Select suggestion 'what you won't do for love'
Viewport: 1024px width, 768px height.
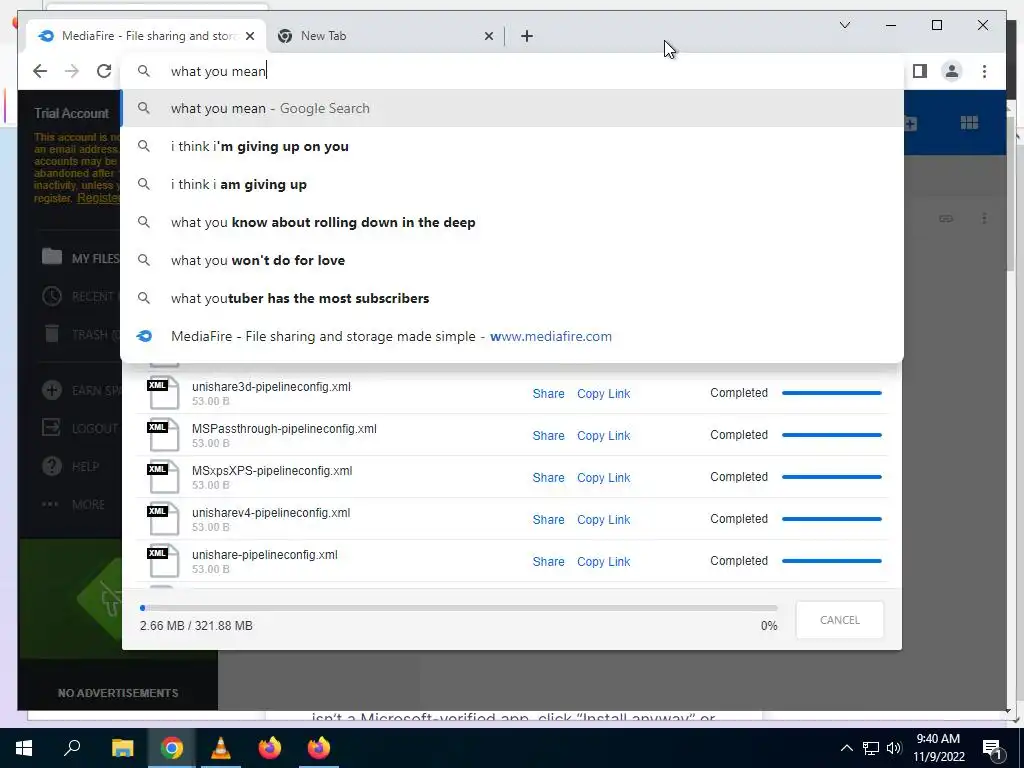512,260
